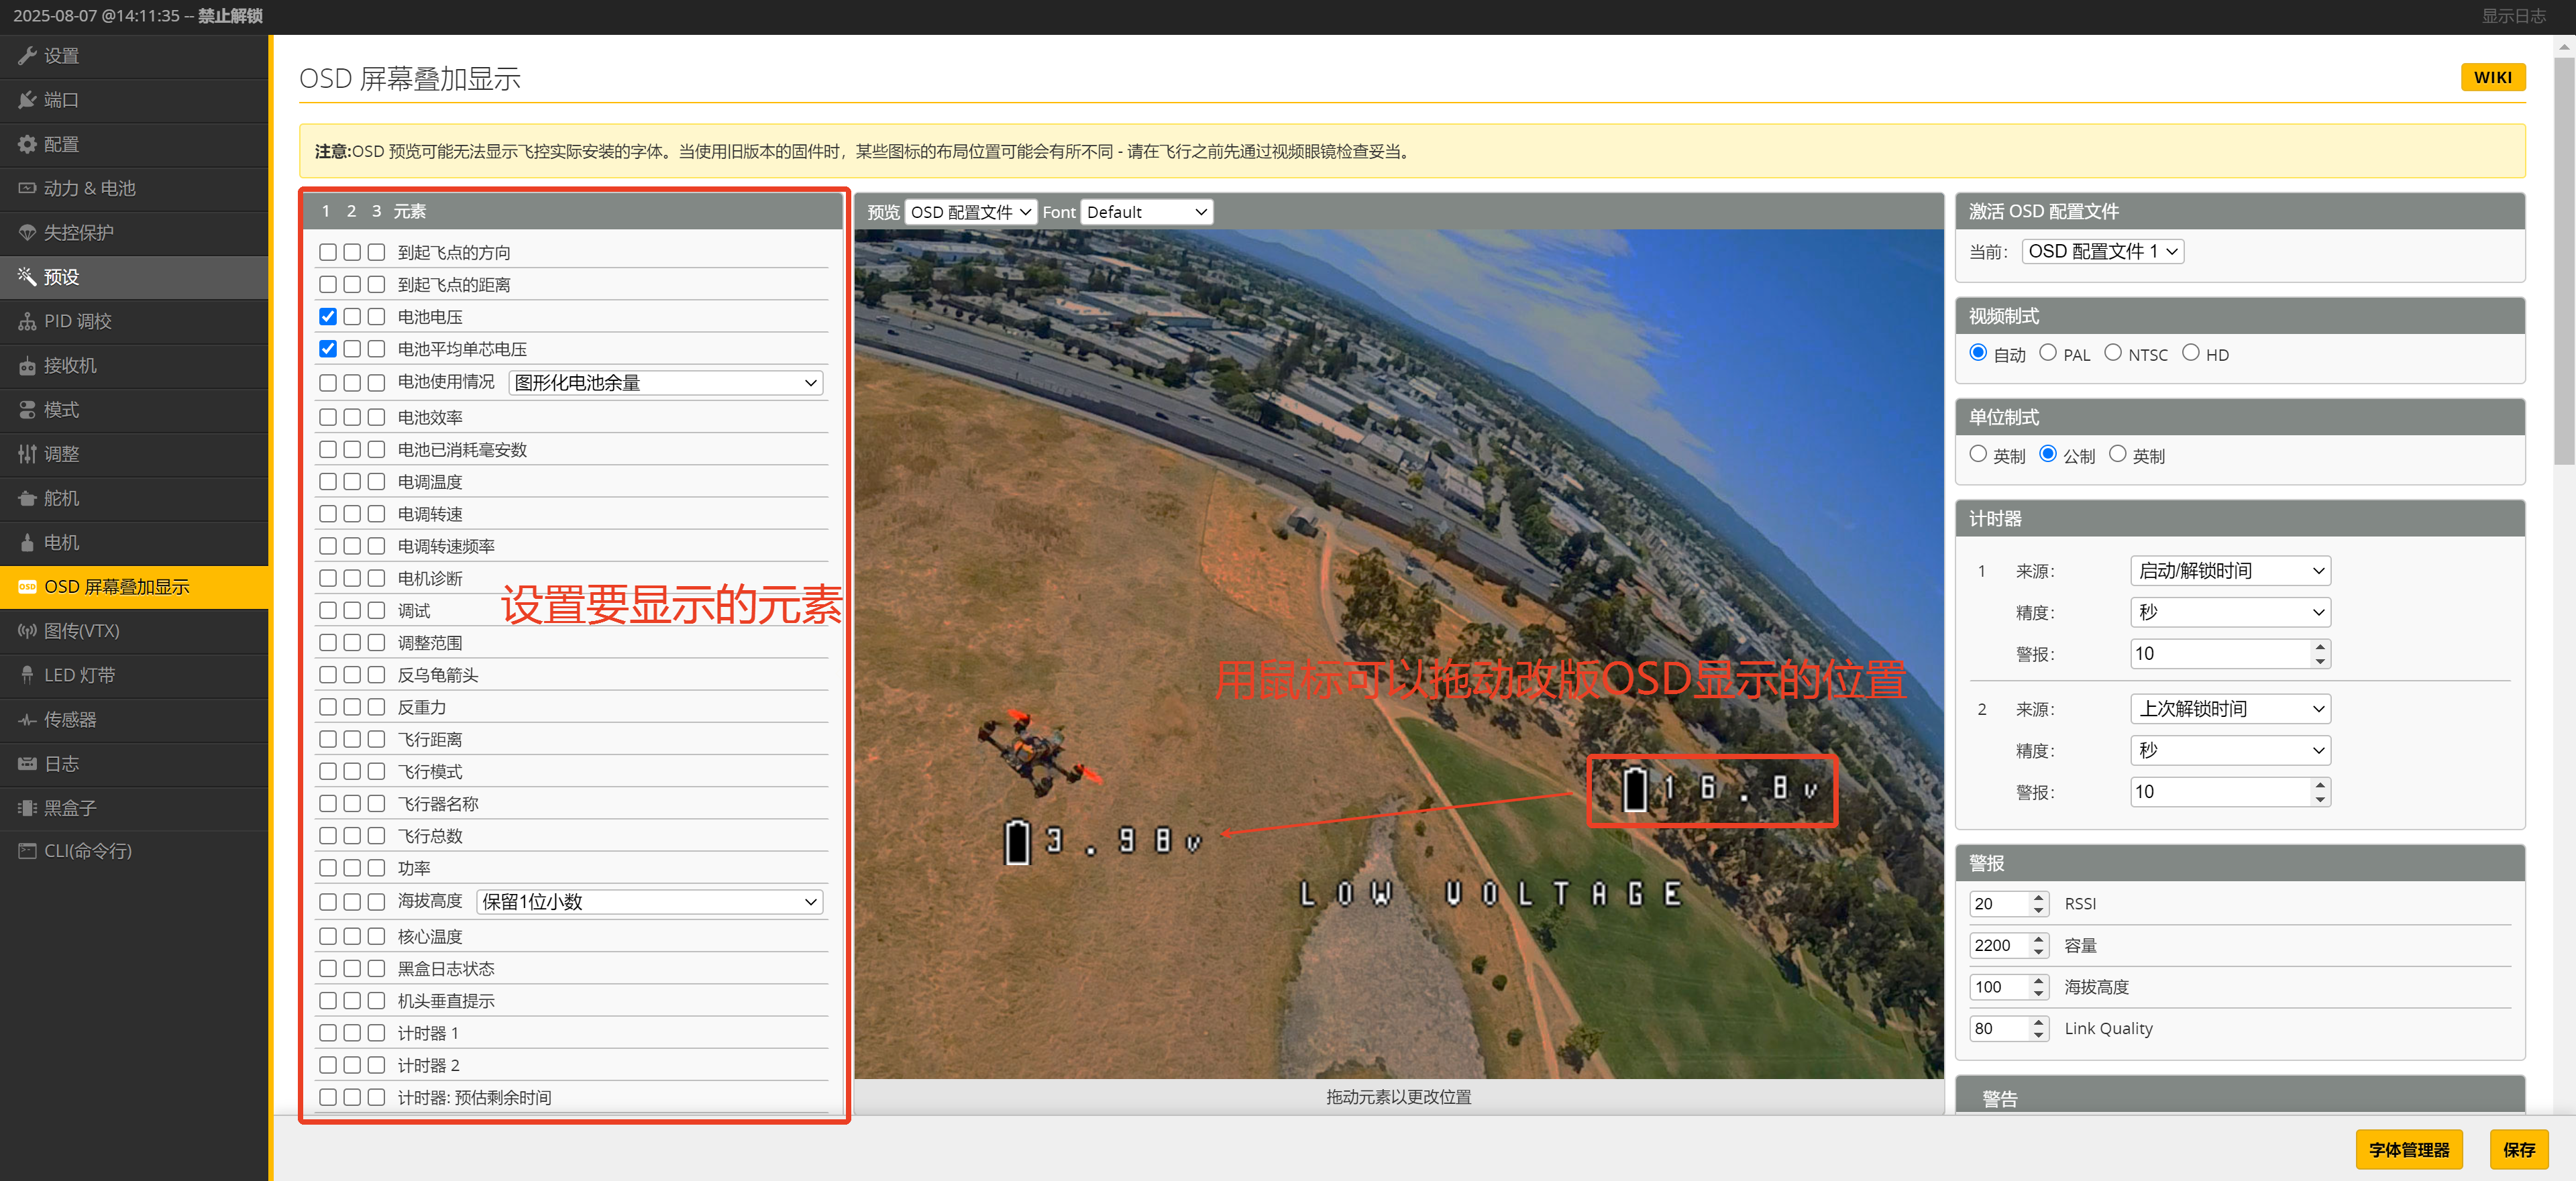This screenshot has width=2576, height=1181.
Task: Click the gear icon for 配置
Action: pyautogui.click(x=27, y=144)
